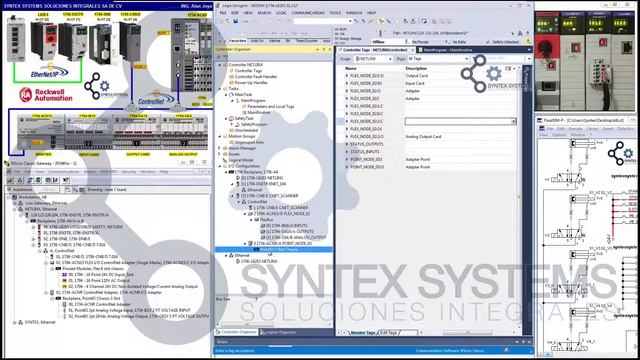Open the LOGIC menu in Logix Designer
Viewport: 640px width, 360px height.
click(281, 13)
